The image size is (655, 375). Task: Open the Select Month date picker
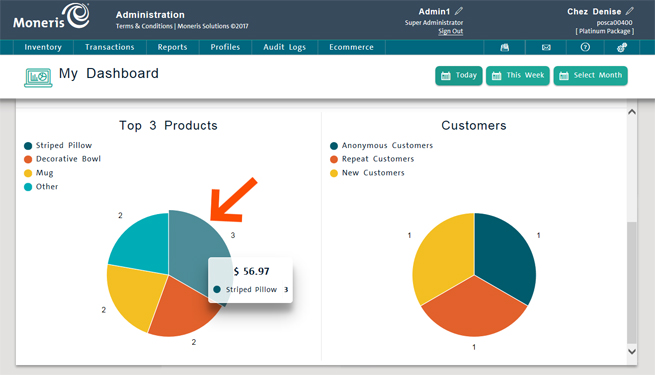[590, 76]
